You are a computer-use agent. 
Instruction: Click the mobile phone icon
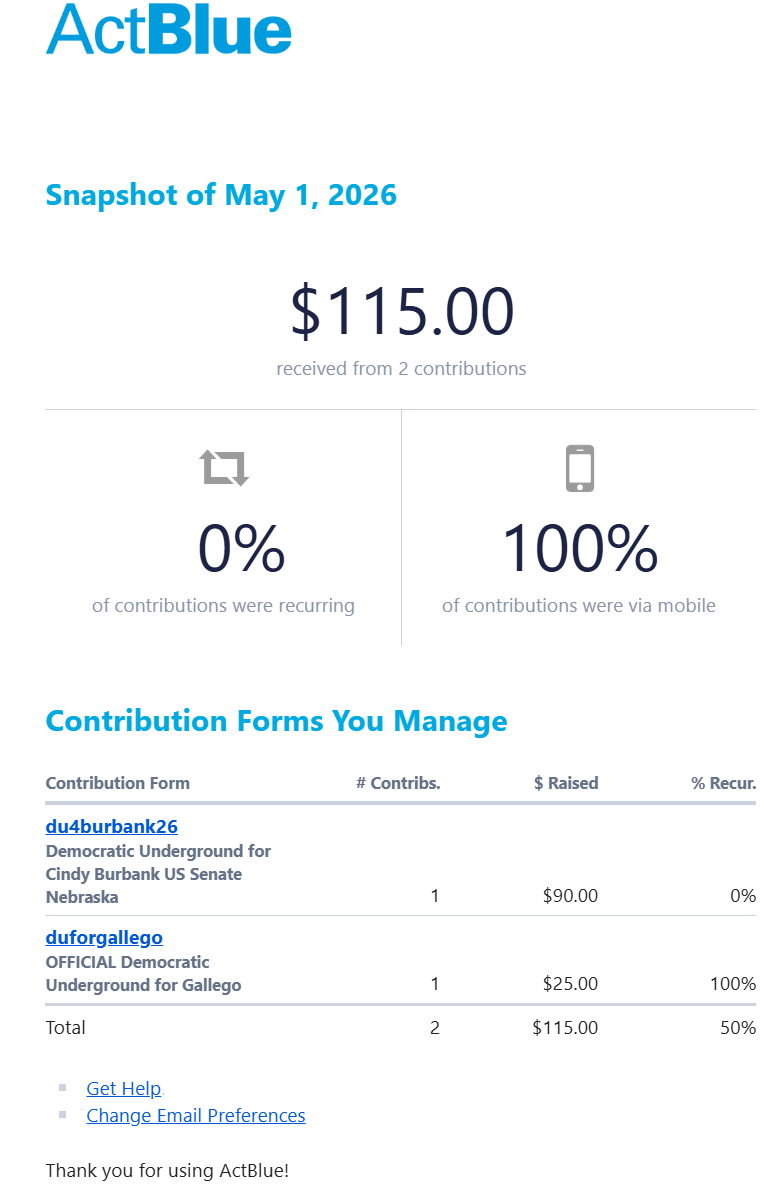coord(579,468)
